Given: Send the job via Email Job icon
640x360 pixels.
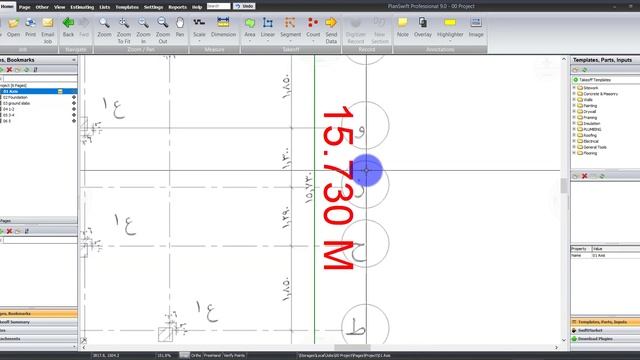Looking at the screenshot, I should tap(48, 30).
